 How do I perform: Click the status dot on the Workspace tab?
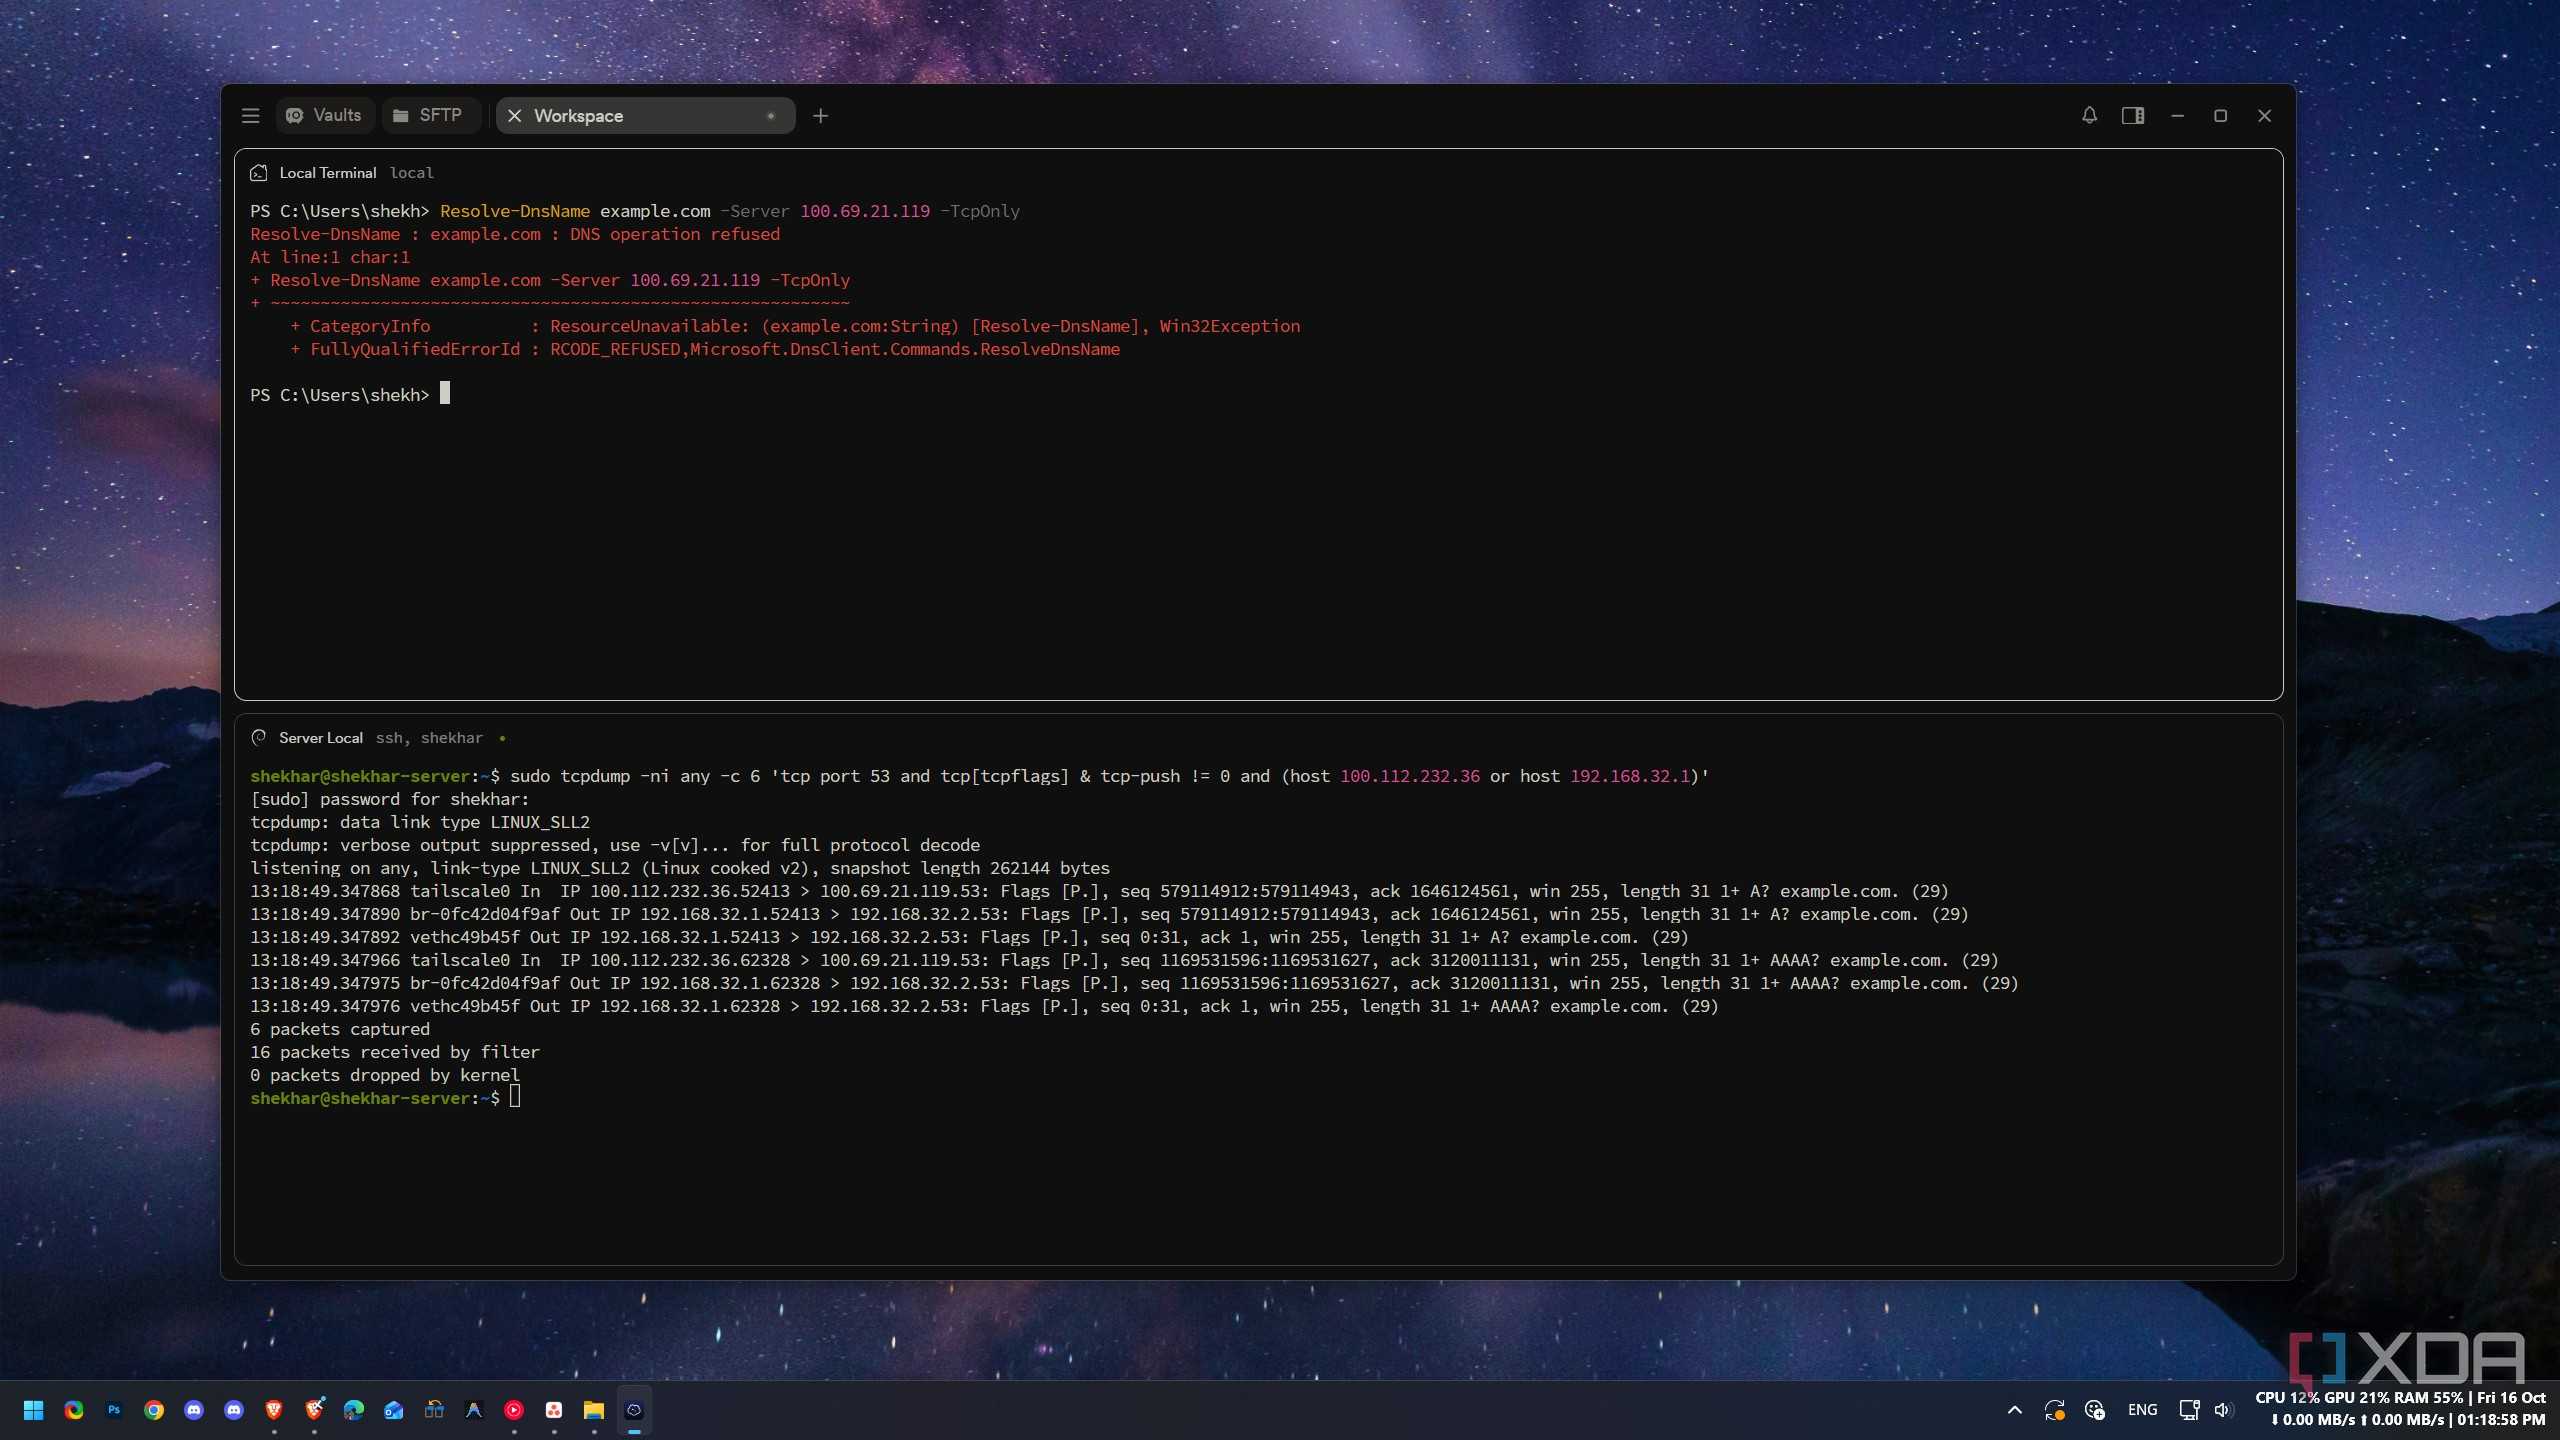(x=771, y=116)
